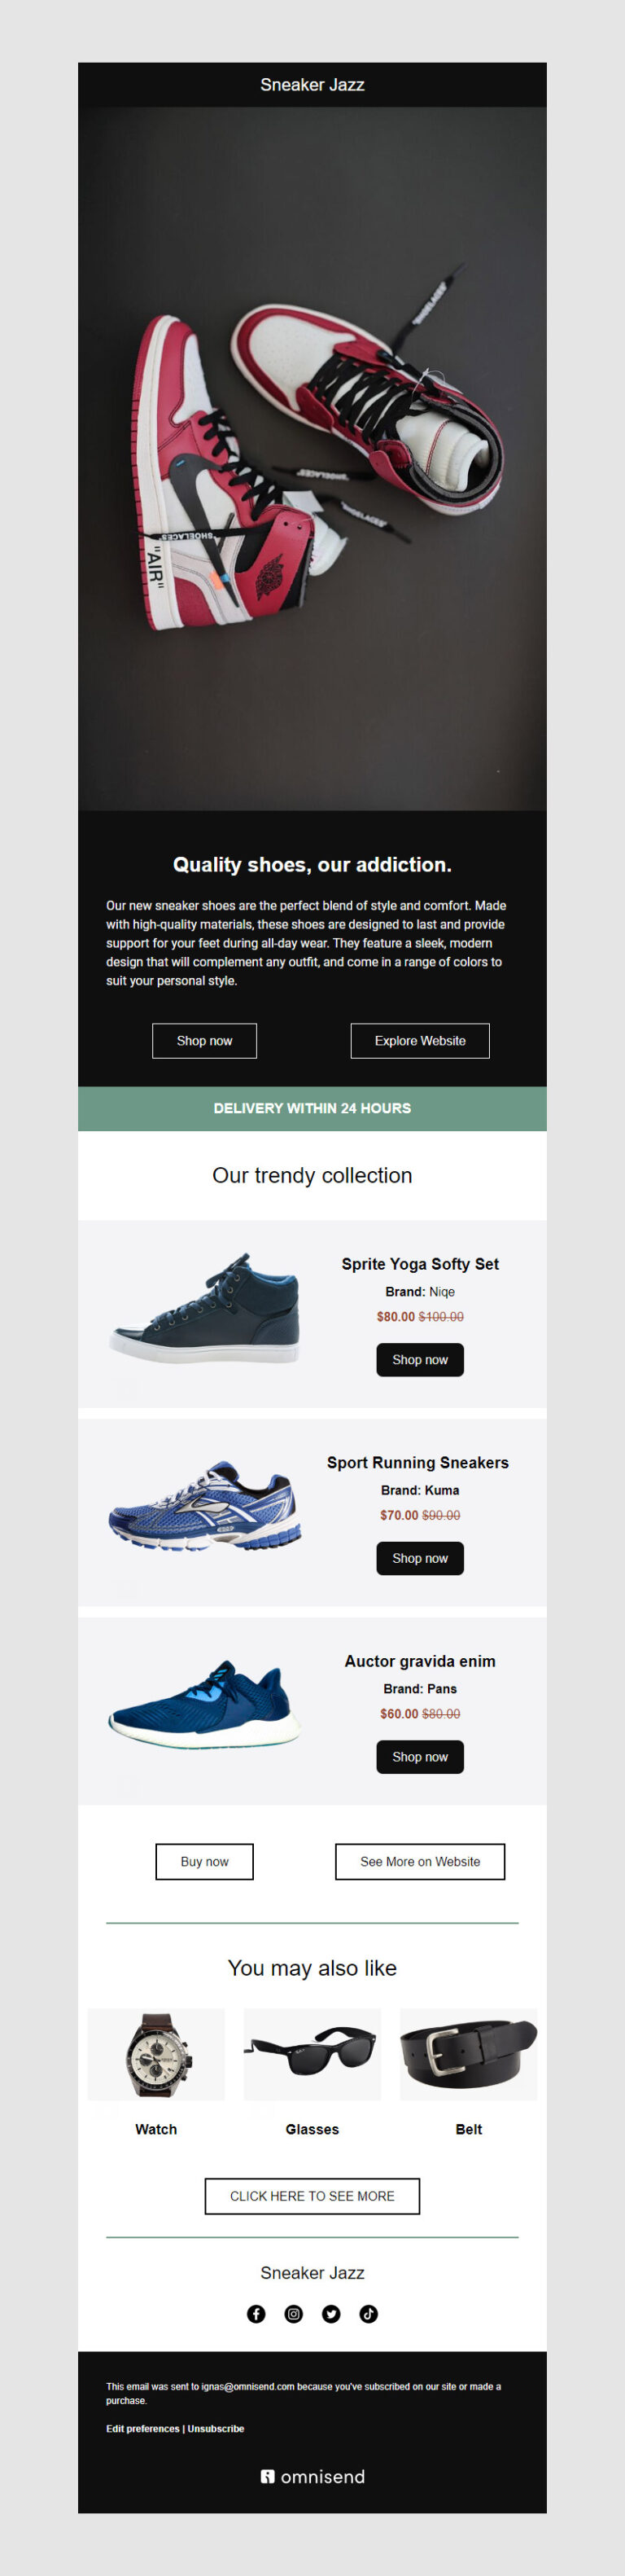The width and height of the screenshot is (625, 2576).
Task: Select the Belt product thumbnail
Action: [468, 2053]
